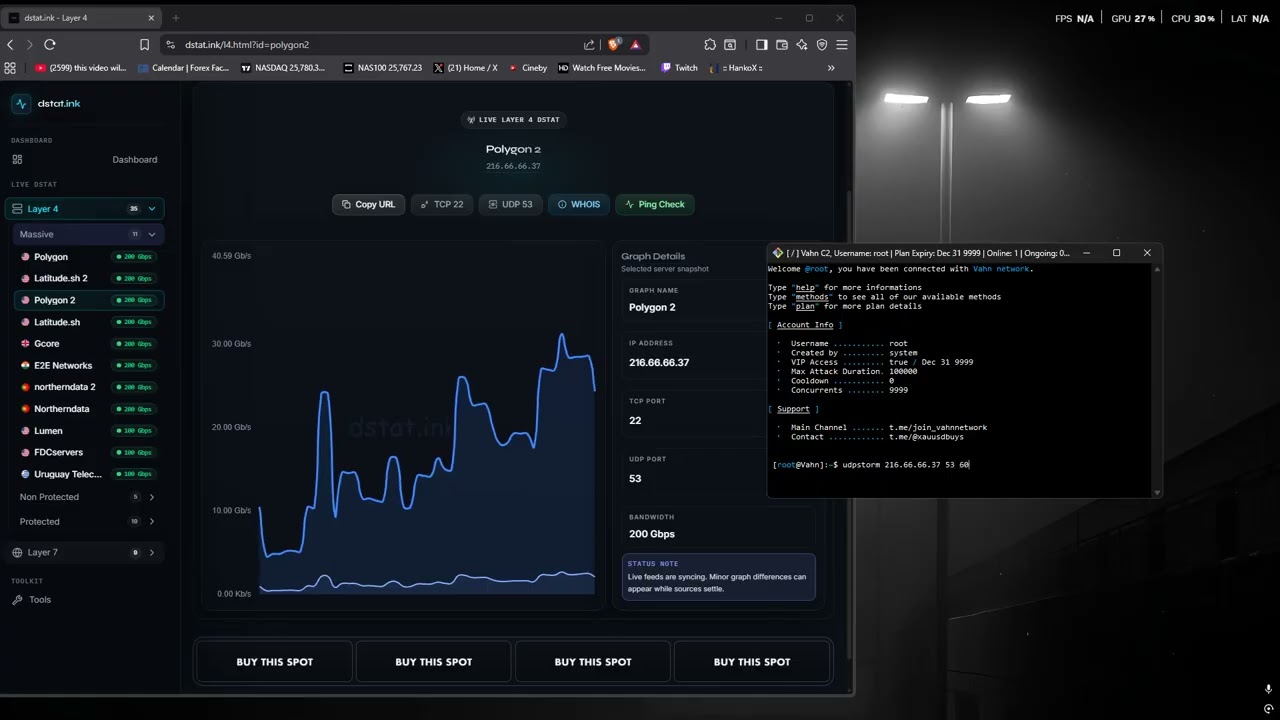Open a new browser tab with plus

click(176, 17)
